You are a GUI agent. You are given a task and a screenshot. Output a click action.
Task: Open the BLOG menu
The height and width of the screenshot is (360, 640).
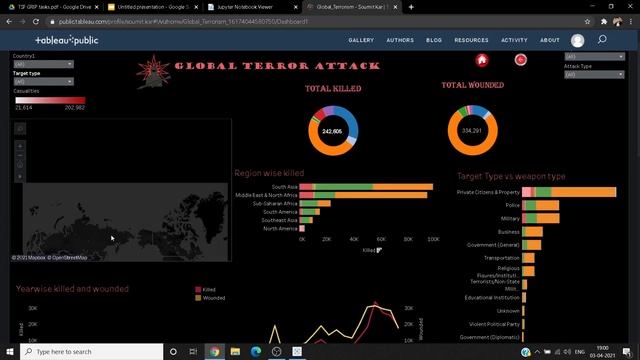[x=434, y=40]
